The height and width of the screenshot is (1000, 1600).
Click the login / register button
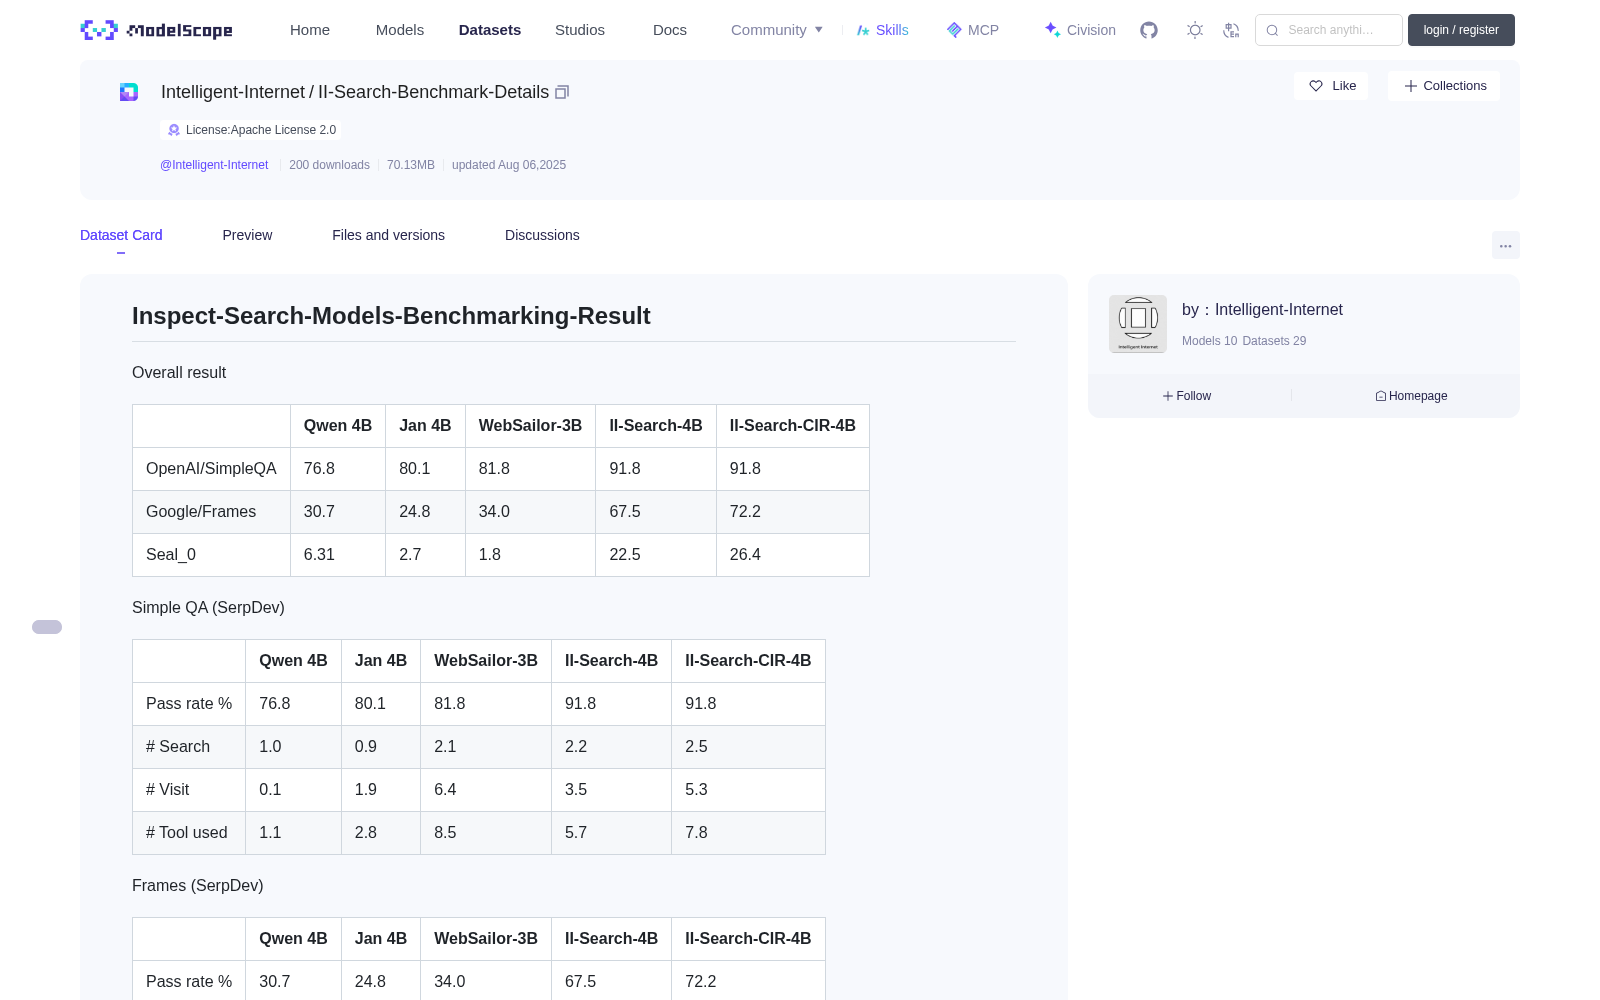(1461, 30)
